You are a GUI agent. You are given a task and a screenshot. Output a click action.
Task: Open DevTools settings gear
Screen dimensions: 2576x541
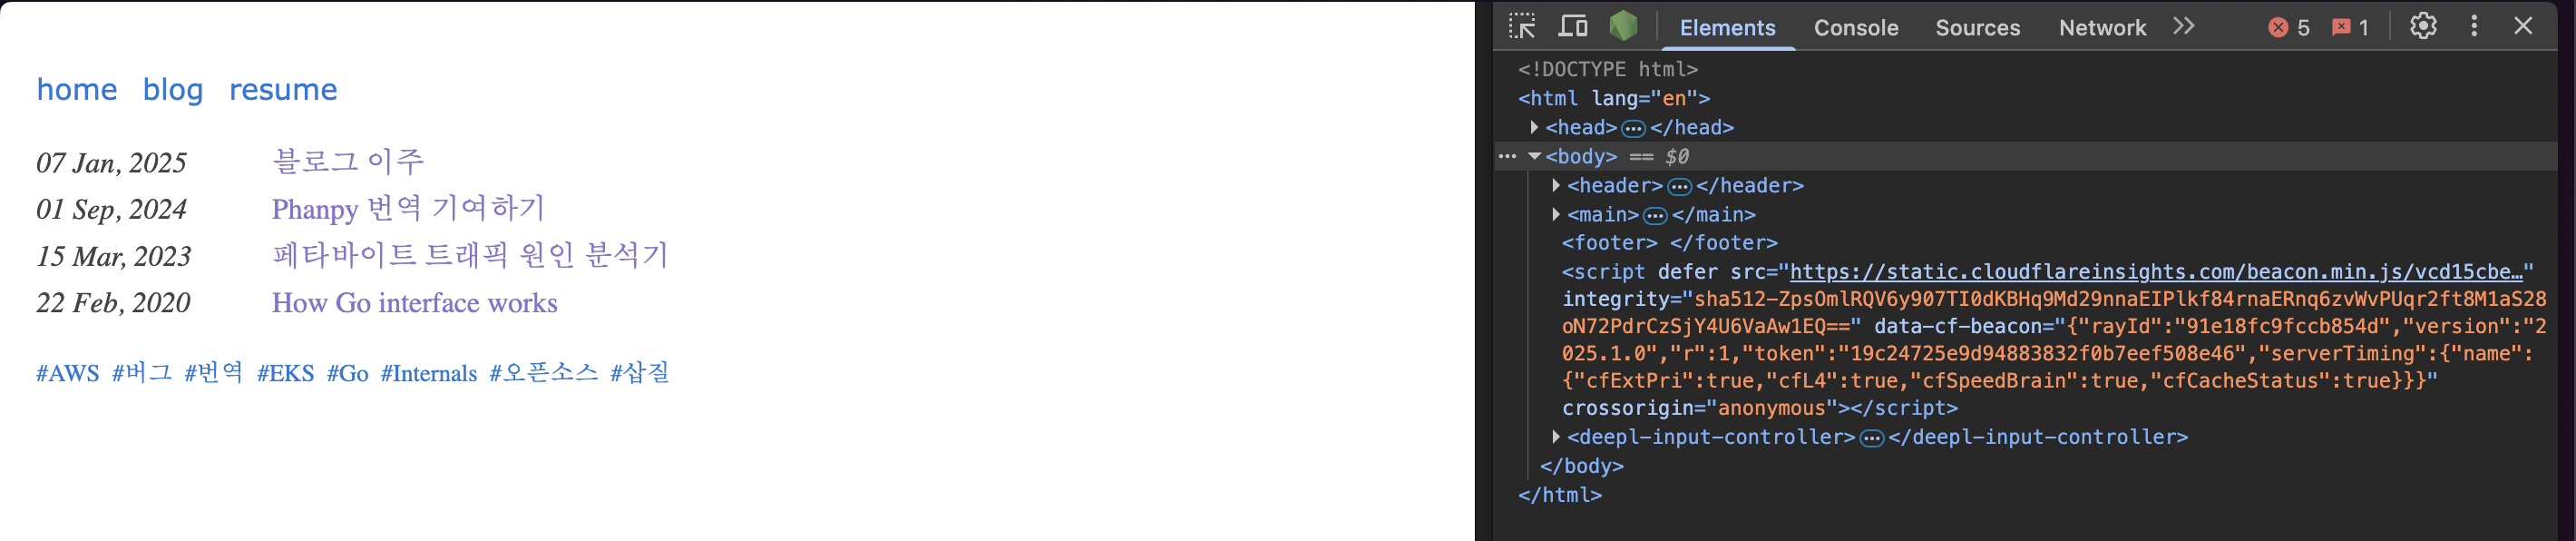click(2422, 27)
